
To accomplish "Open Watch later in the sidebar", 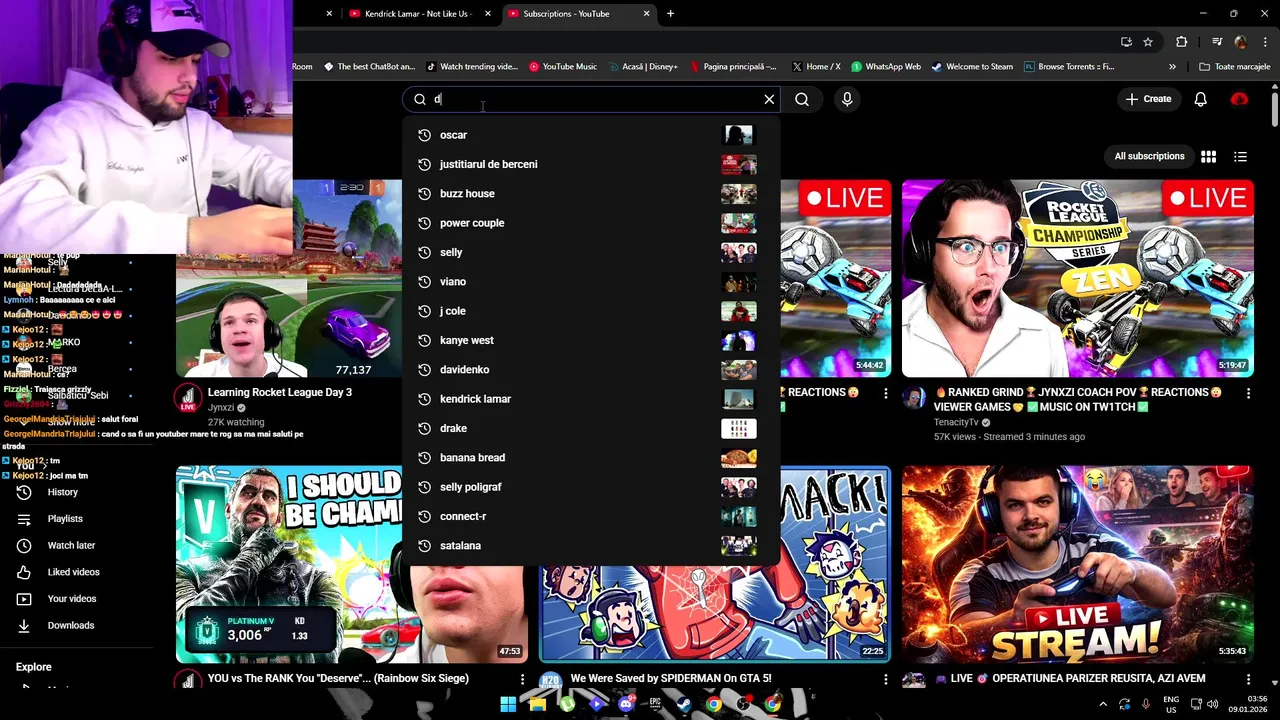I will pyautogui.click(x=70, y=545).
